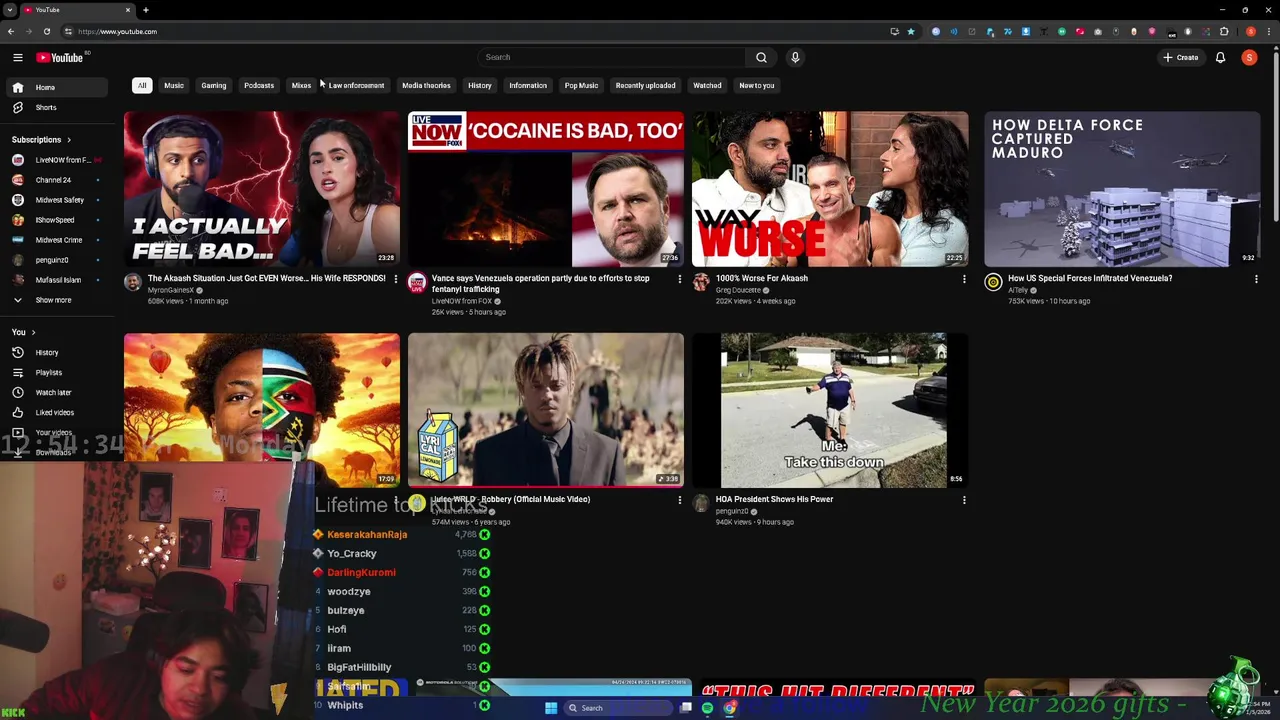The height and width of the screenshot is (720, 1280).
Task: Expand the Subscriptions section header
Action: [41, 139]
